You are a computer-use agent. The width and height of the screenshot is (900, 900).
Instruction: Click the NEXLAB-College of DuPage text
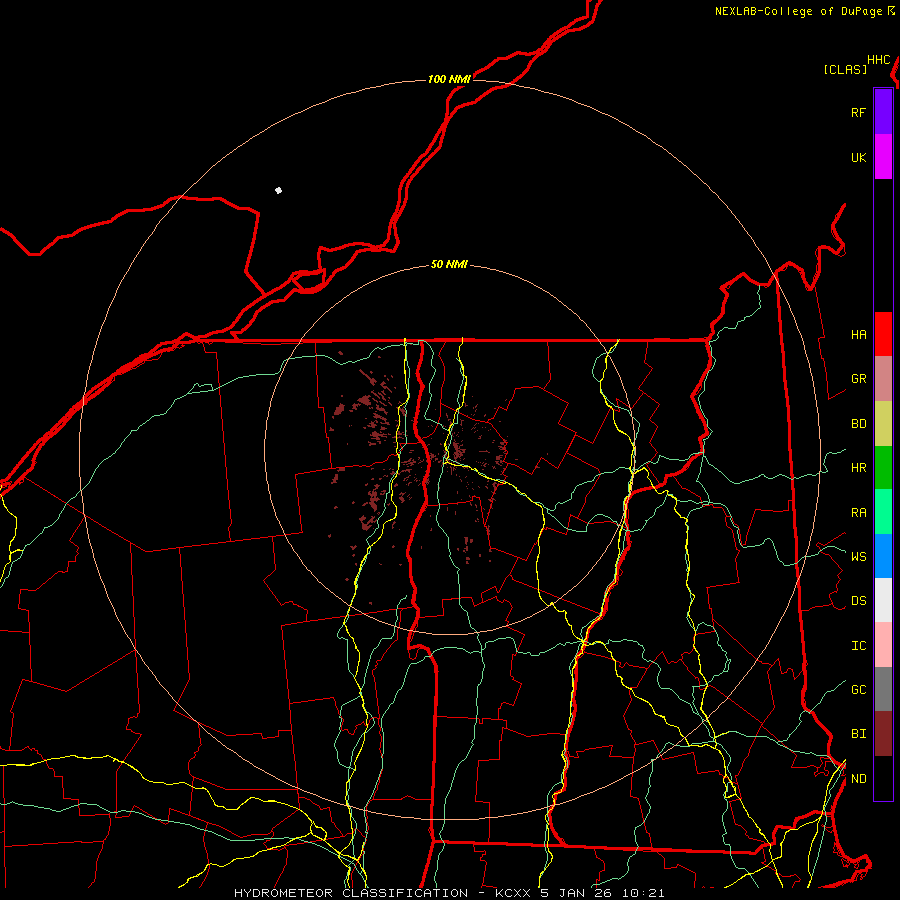798,11
